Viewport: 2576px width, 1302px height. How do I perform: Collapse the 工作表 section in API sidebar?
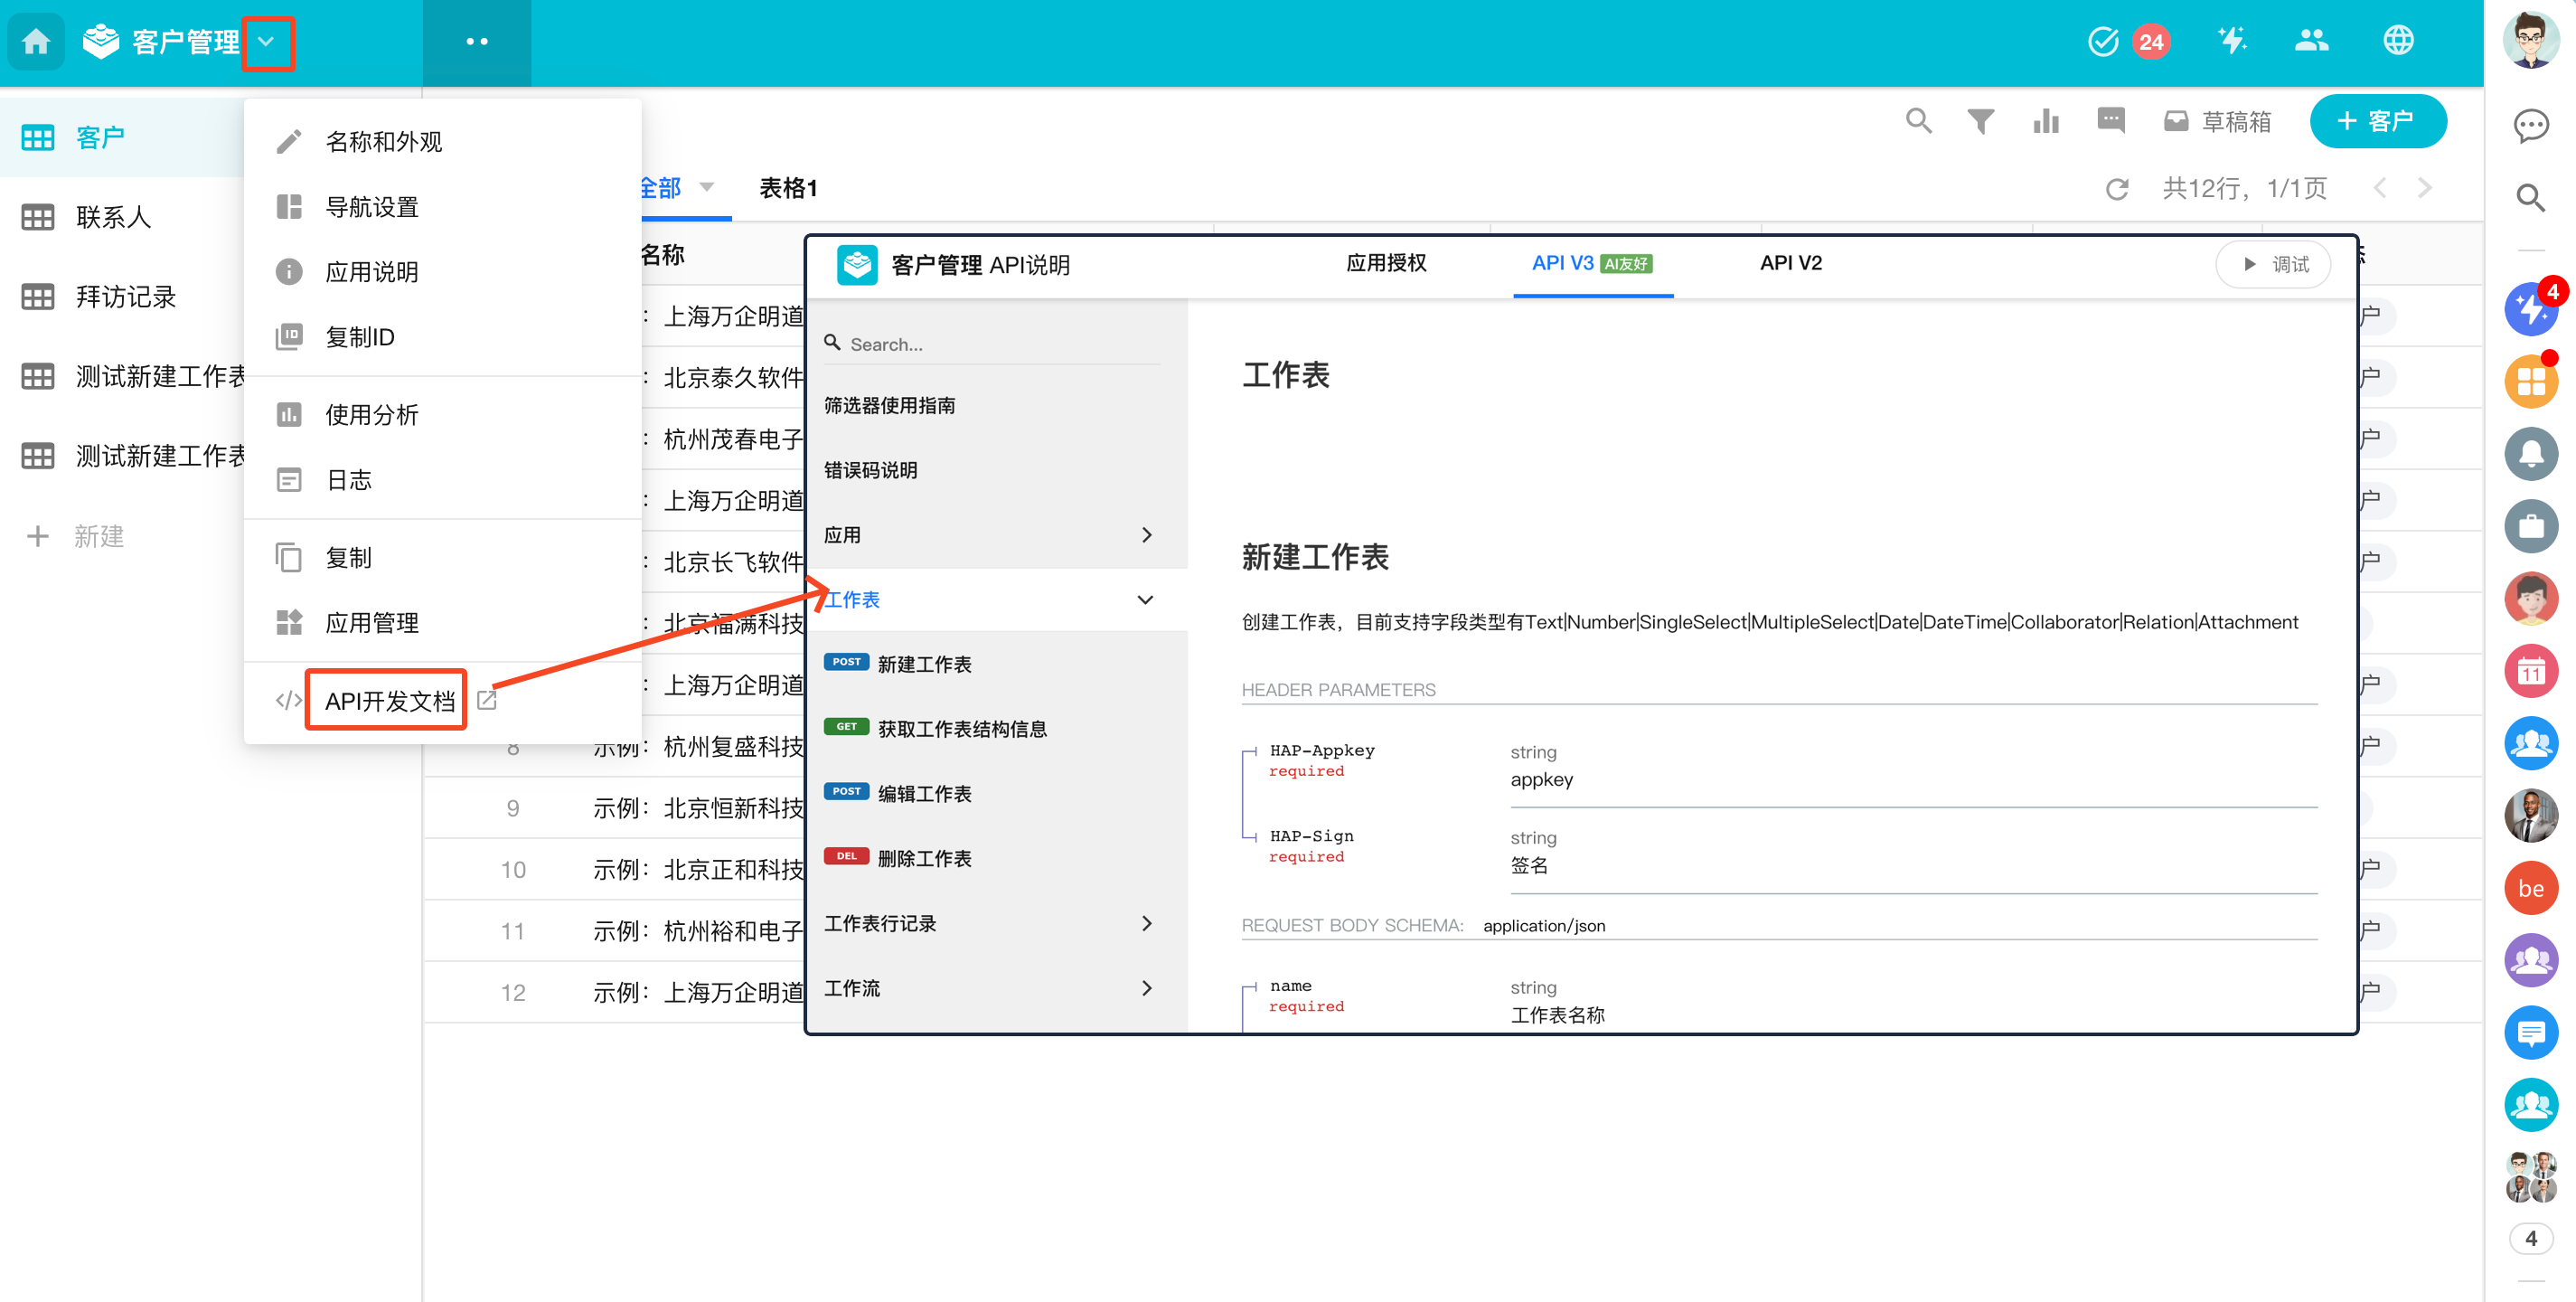(1146, 600)
